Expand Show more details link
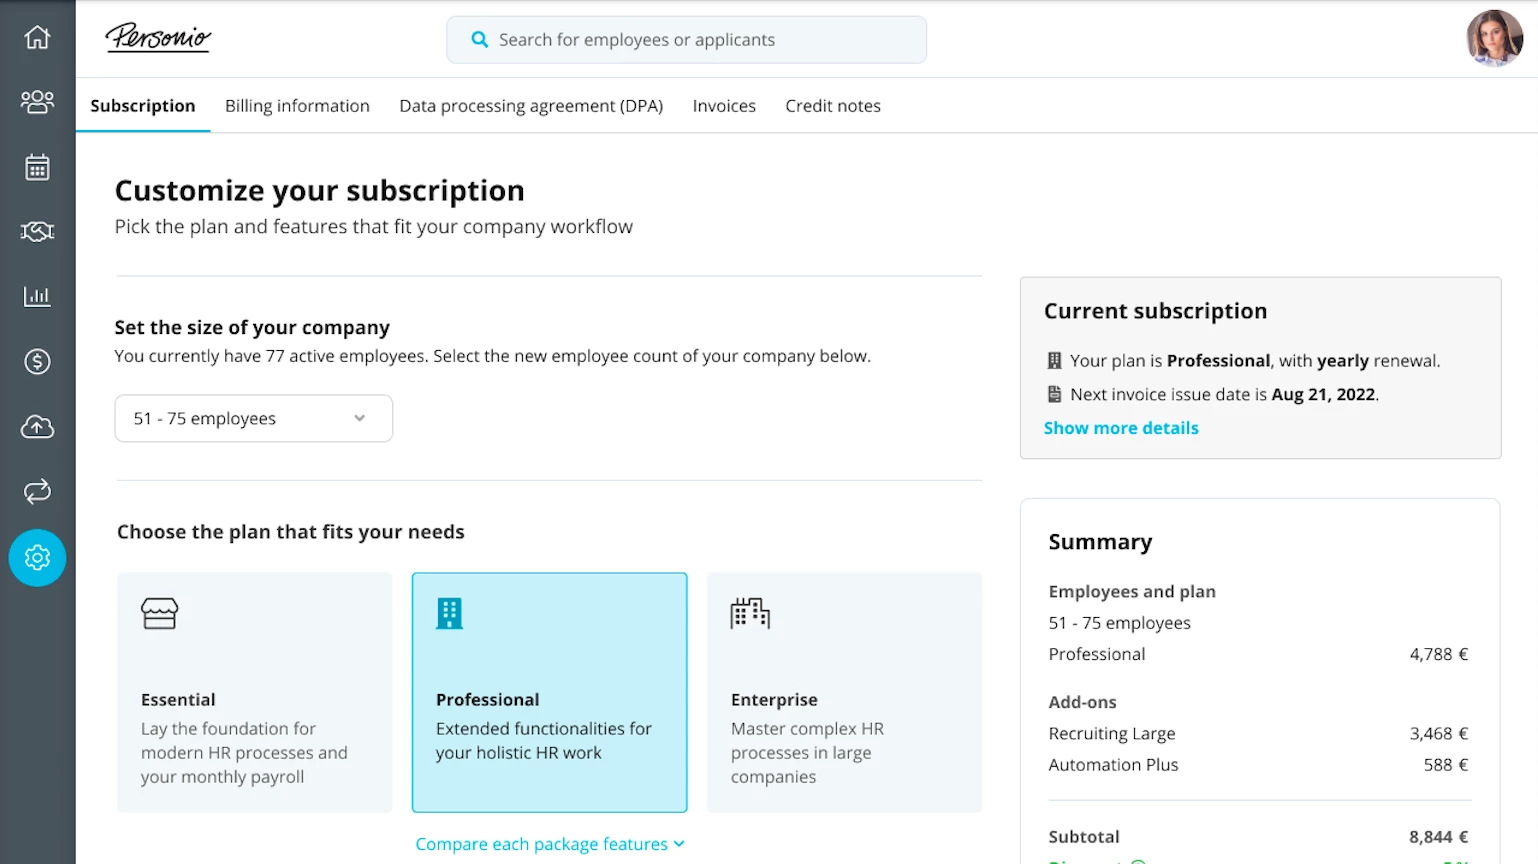 click(x=1121, y=428)
